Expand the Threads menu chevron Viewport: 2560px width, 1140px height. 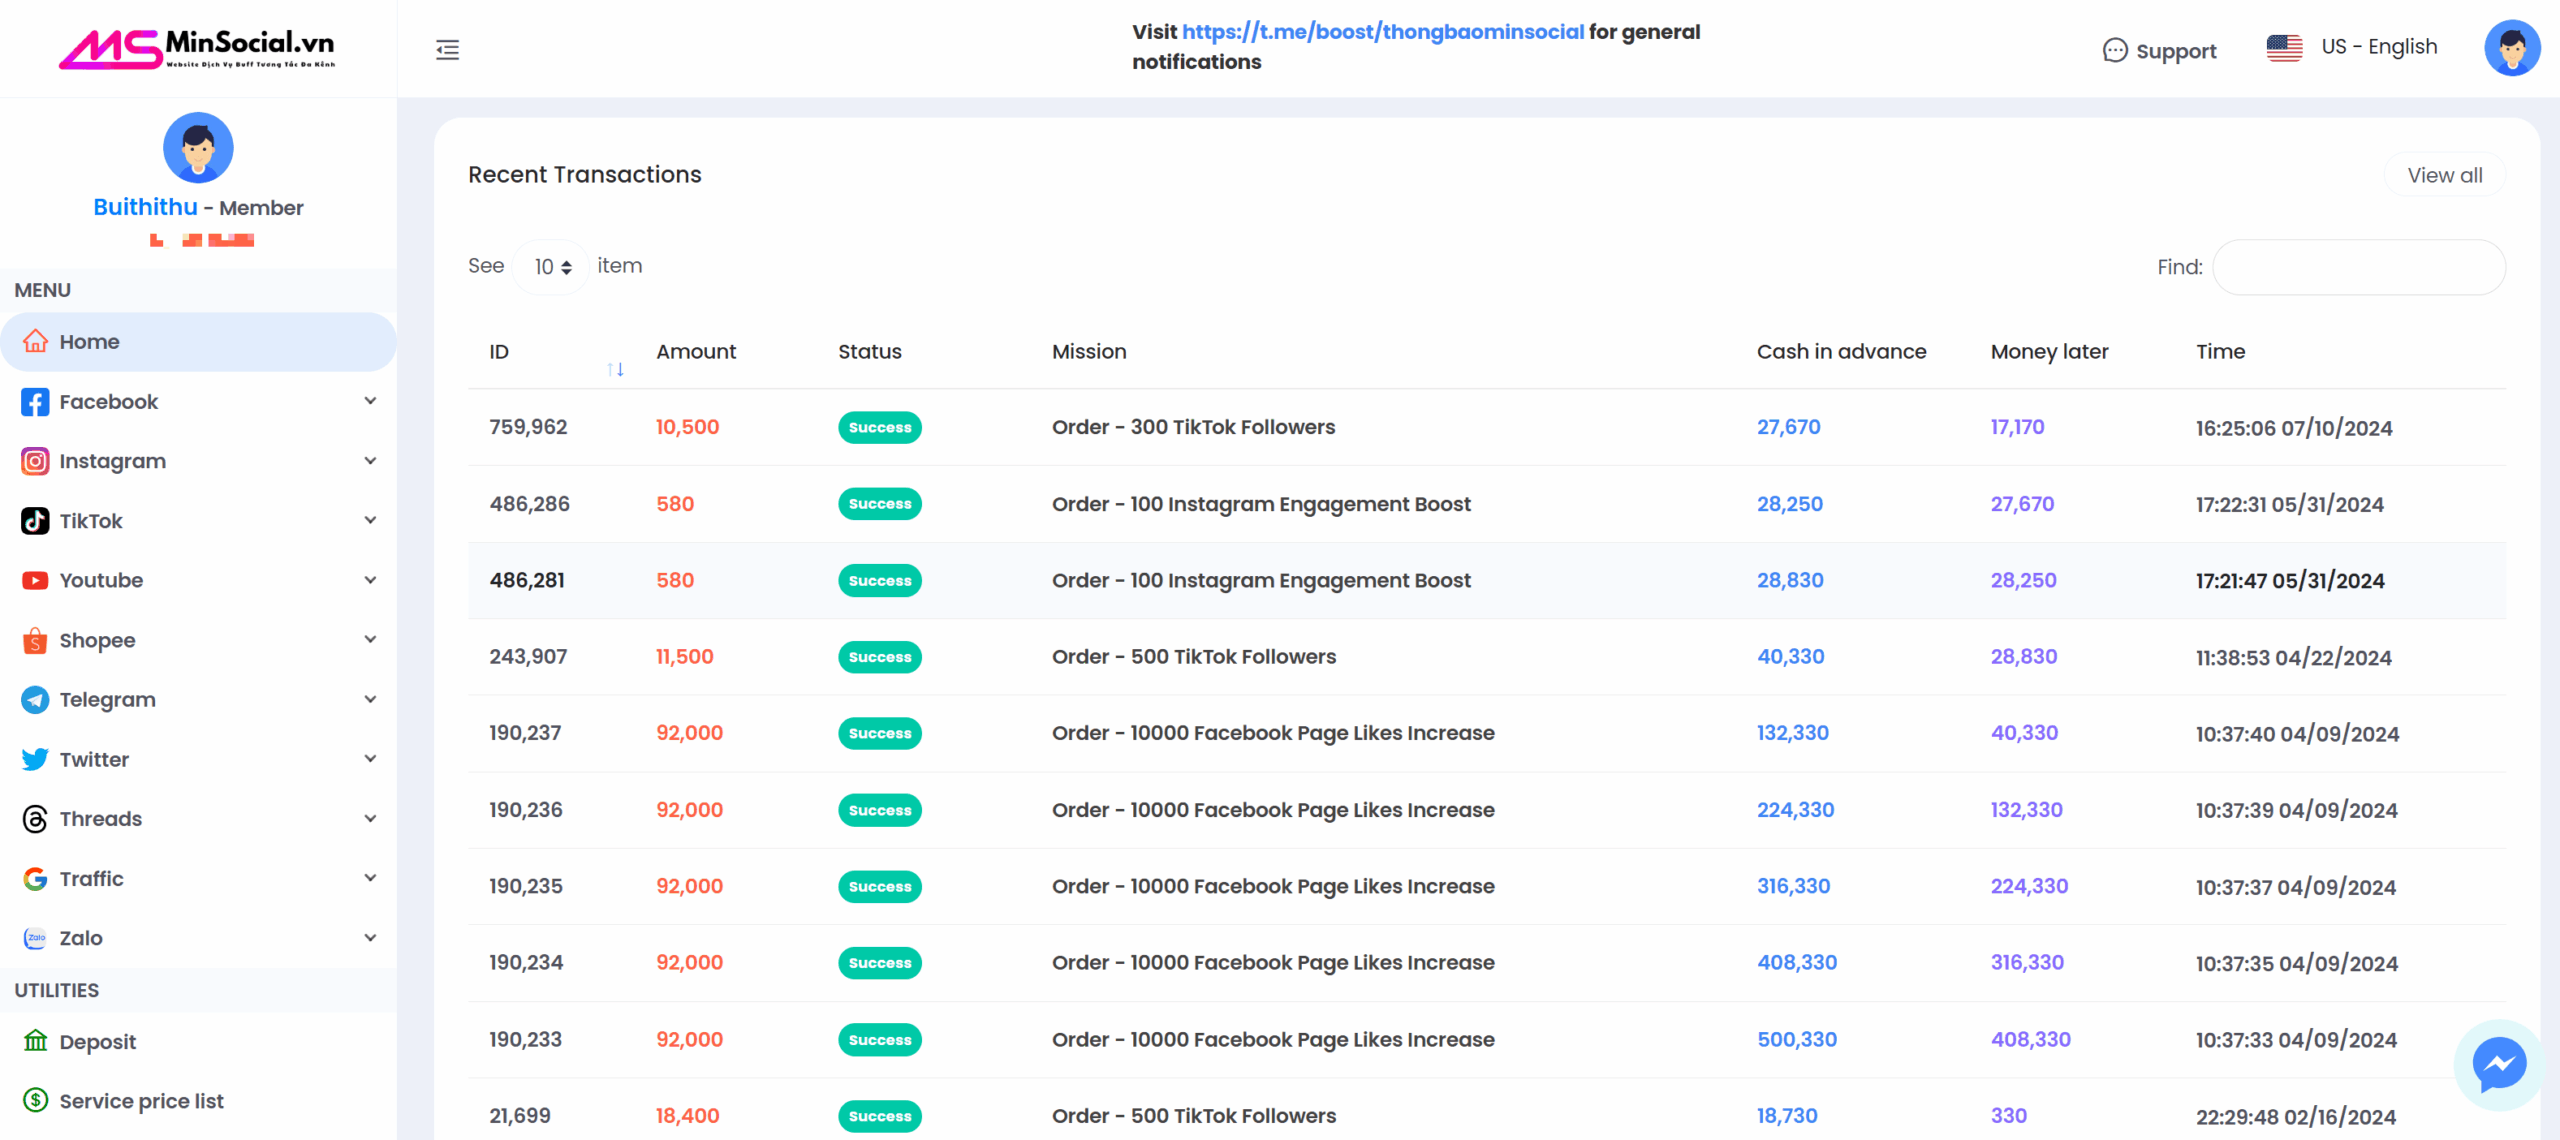pyautogui.click(x=370, y=818)
